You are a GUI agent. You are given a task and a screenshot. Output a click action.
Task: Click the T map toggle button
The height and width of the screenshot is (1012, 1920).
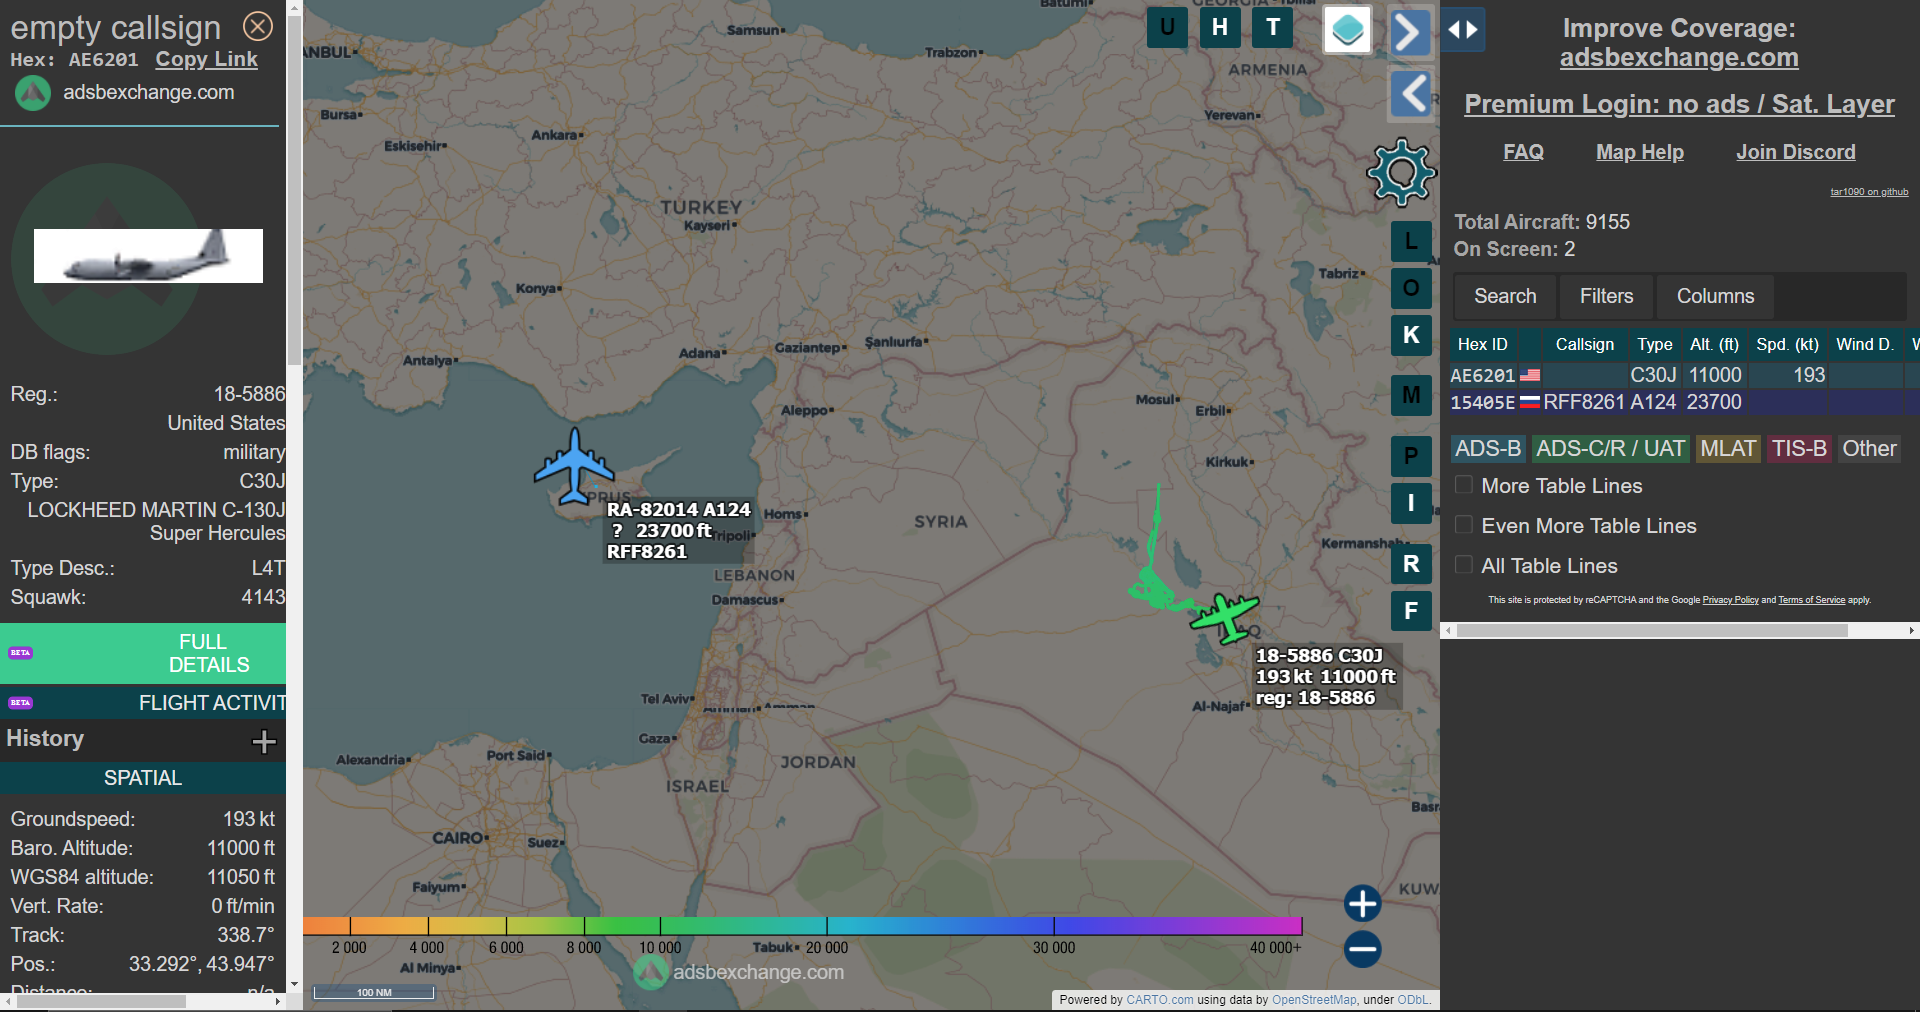1273,27
